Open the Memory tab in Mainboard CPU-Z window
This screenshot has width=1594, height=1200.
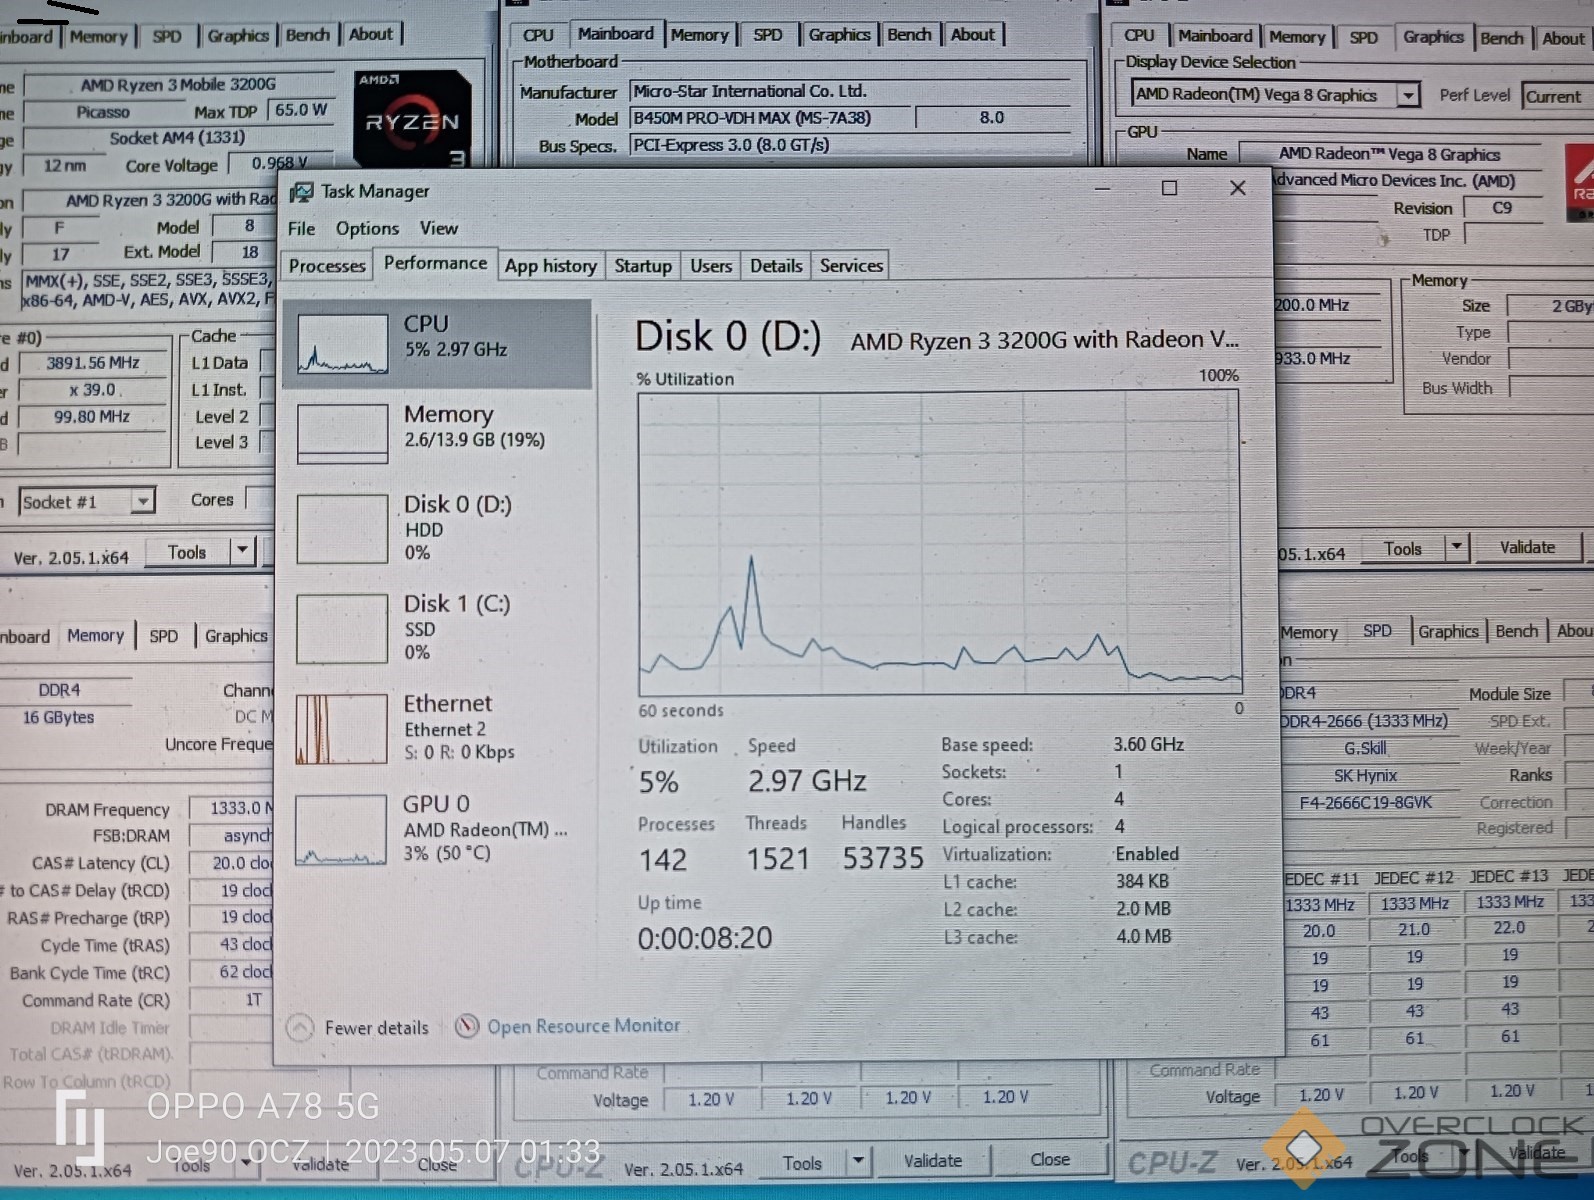[700, 35]
